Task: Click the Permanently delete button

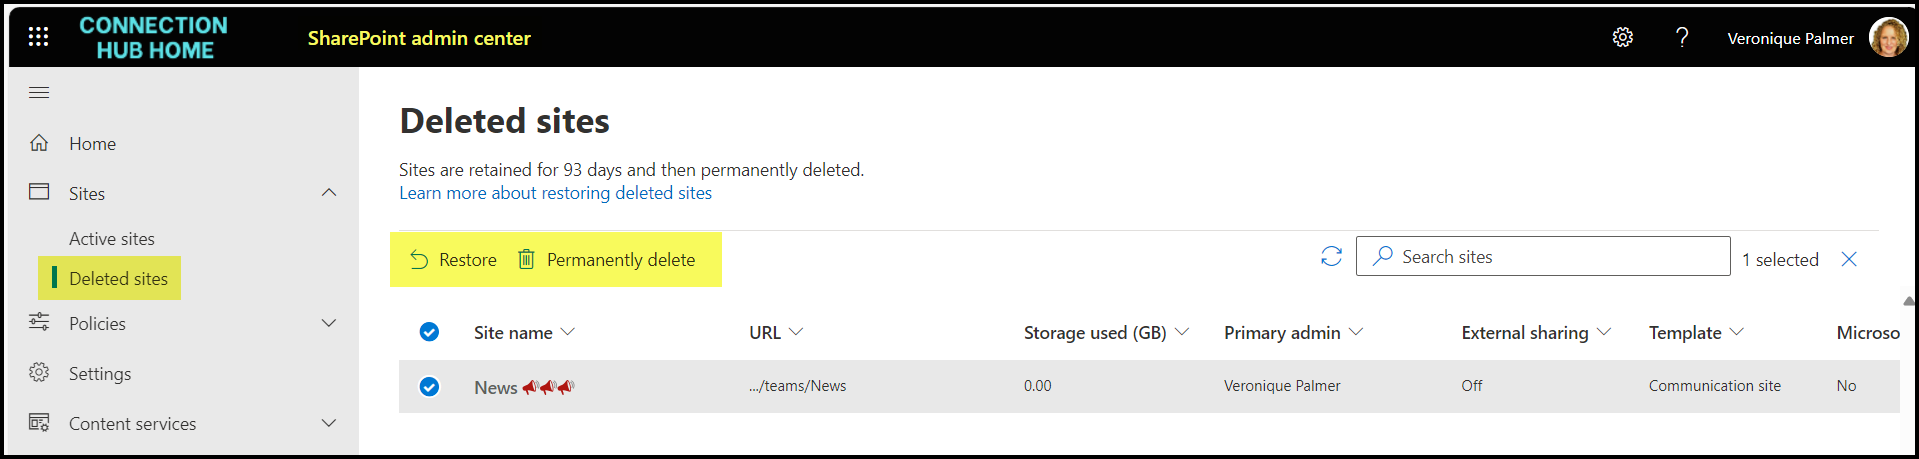Action: pos(606,260)
